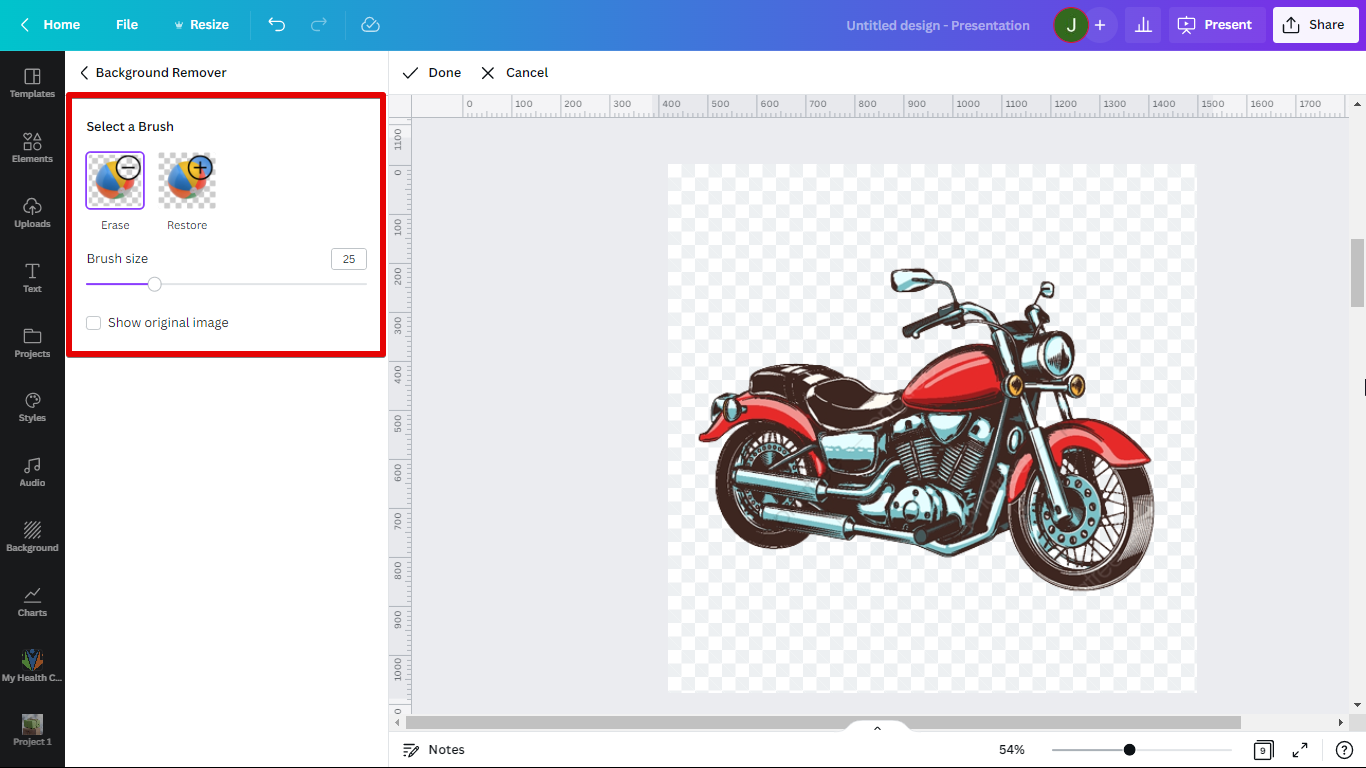Click the cloud save status icon
This screenshot has width=1366, height=768.
pyautogui.click(x=370, y=25)
